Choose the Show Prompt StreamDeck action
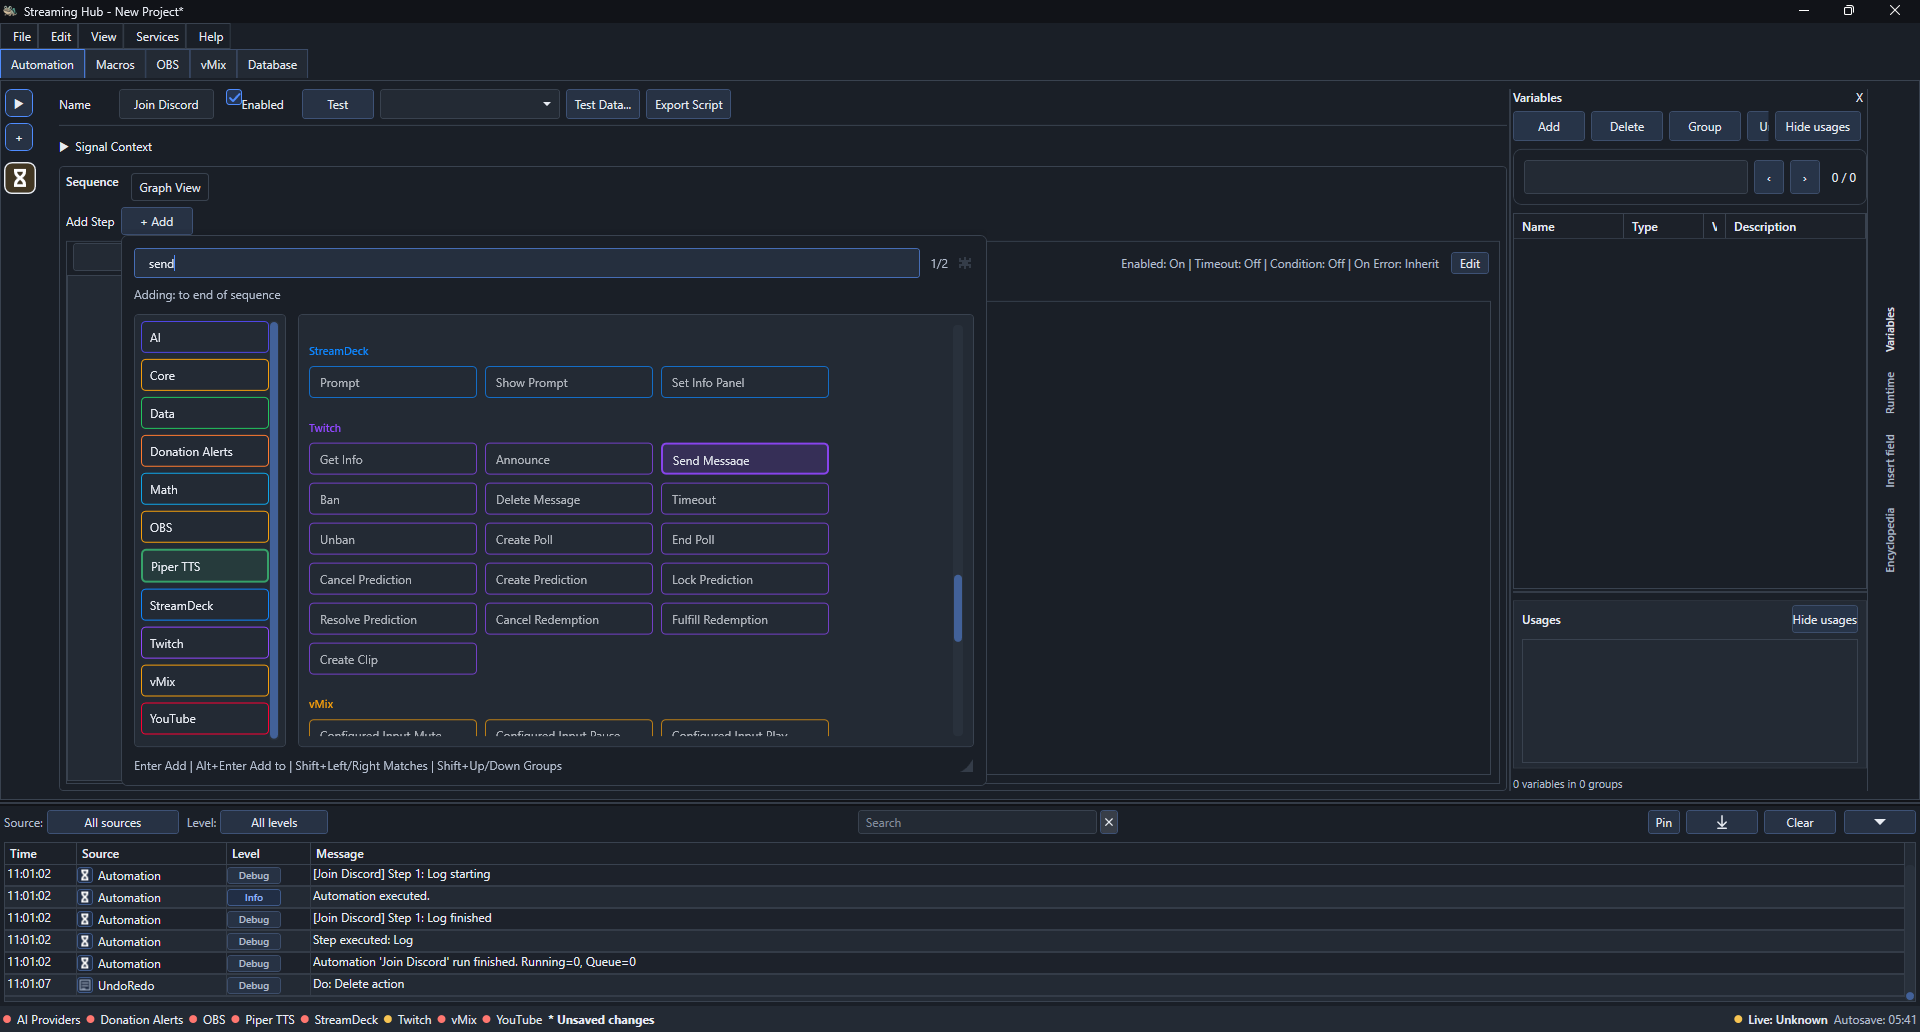The width and height of the screenshot is (1920, 1032). coord(569,383)
